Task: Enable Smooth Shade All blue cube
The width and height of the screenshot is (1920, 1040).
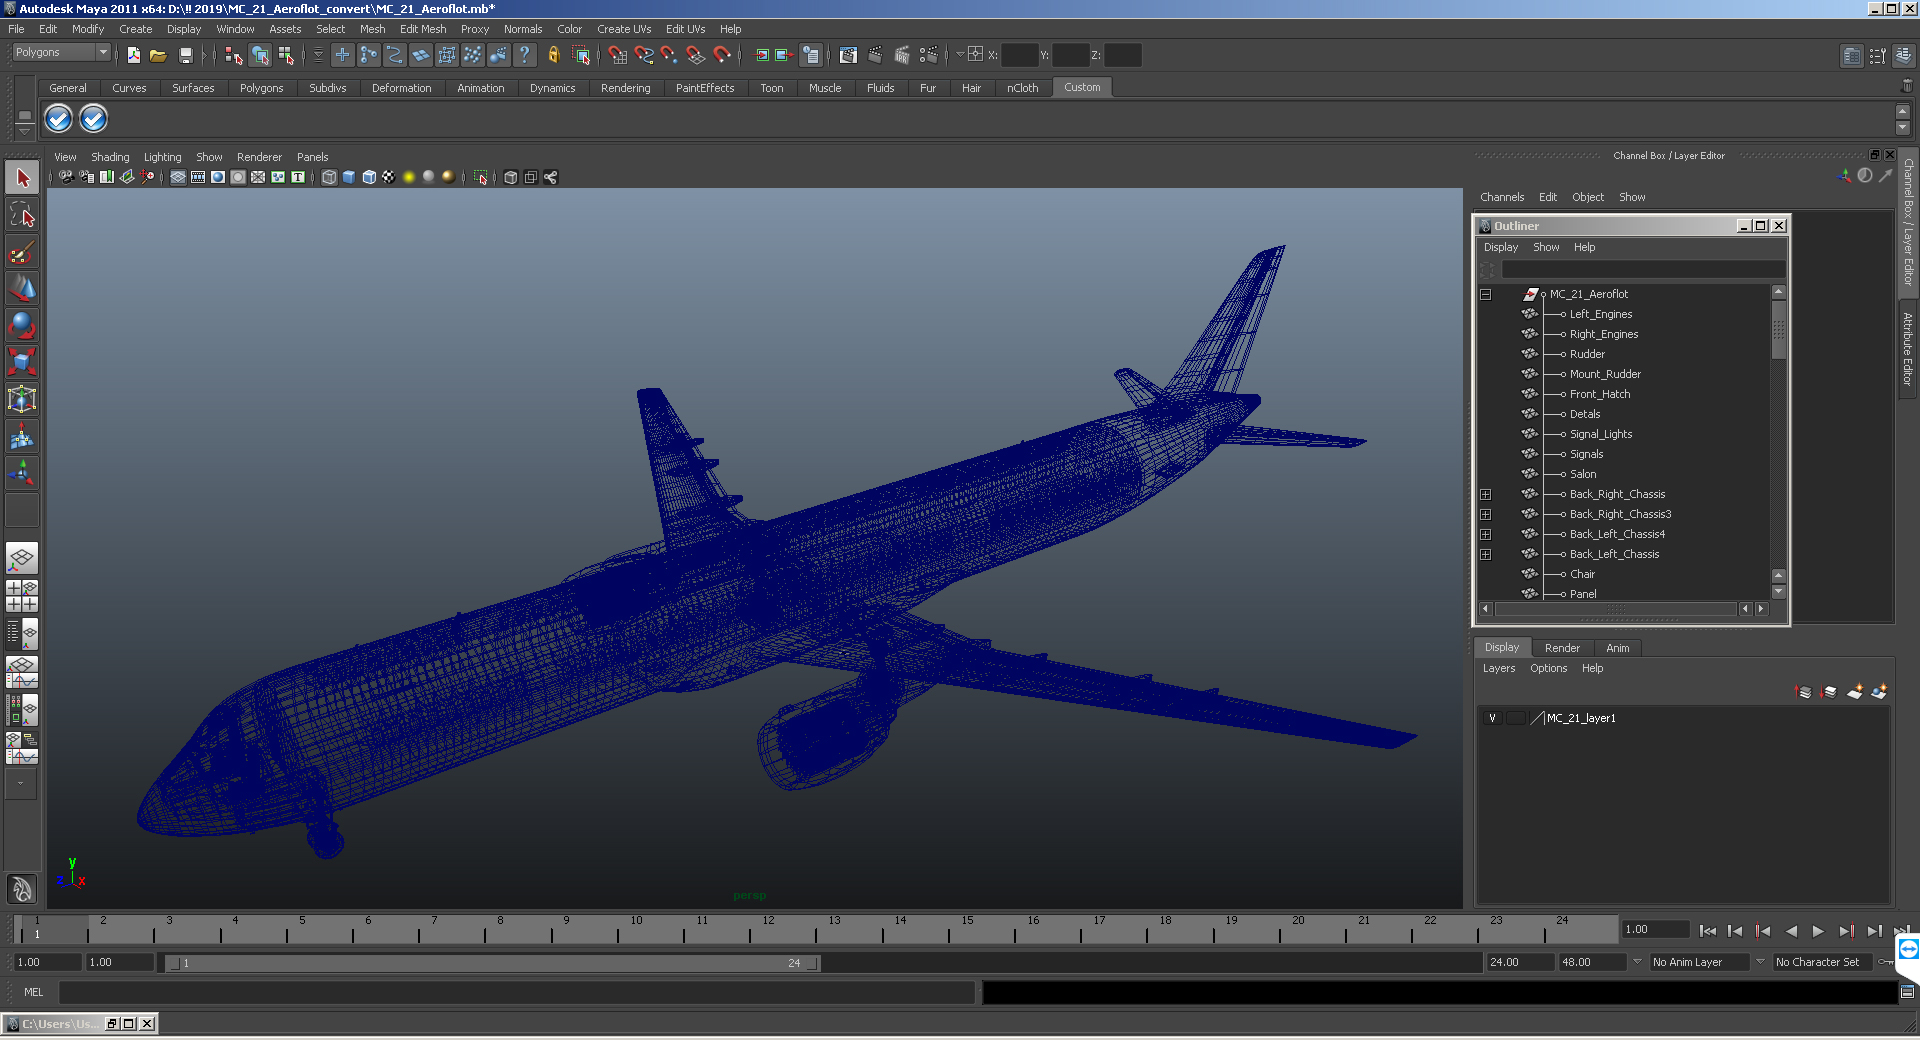Action: tap(349, 177)
